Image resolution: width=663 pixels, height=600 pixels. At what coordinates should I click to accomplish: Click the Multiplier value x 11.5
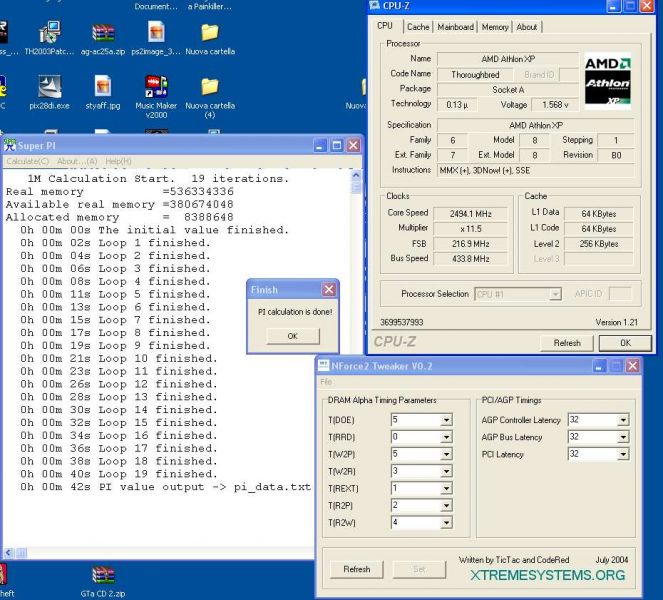click(x=470, y=229)
